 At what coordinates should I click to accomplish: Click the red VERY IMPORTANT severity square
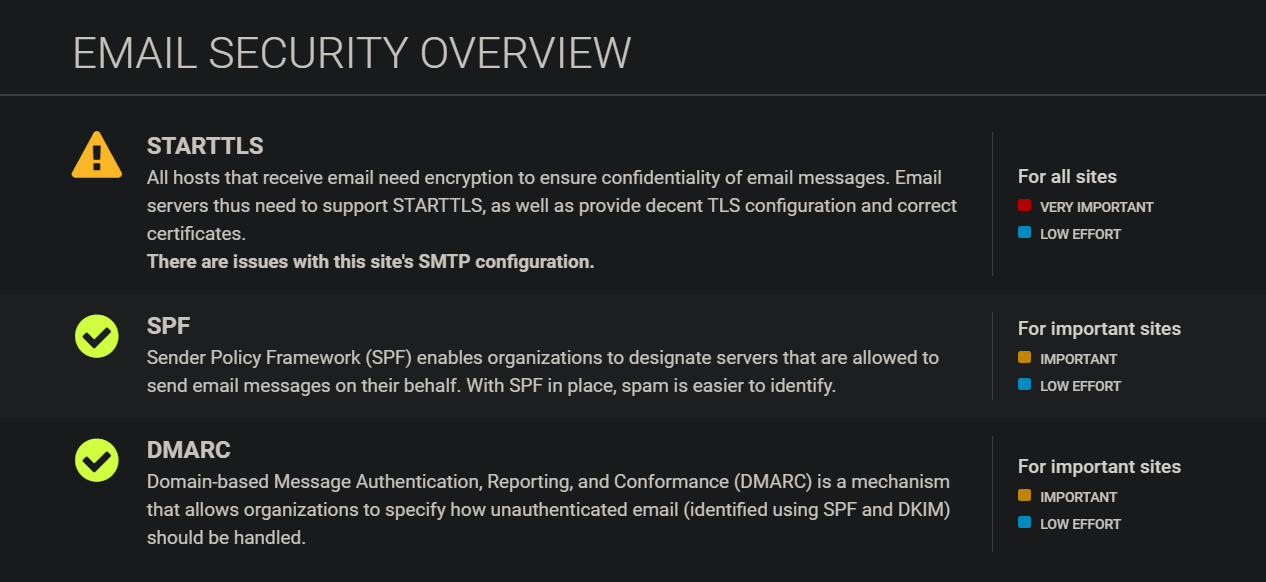1026,205
